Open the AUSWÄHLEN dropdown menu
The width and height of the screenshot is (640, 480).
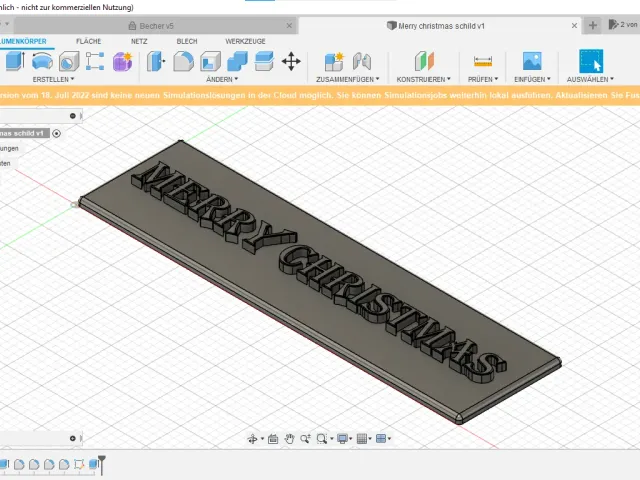click(x=590, y=79)
